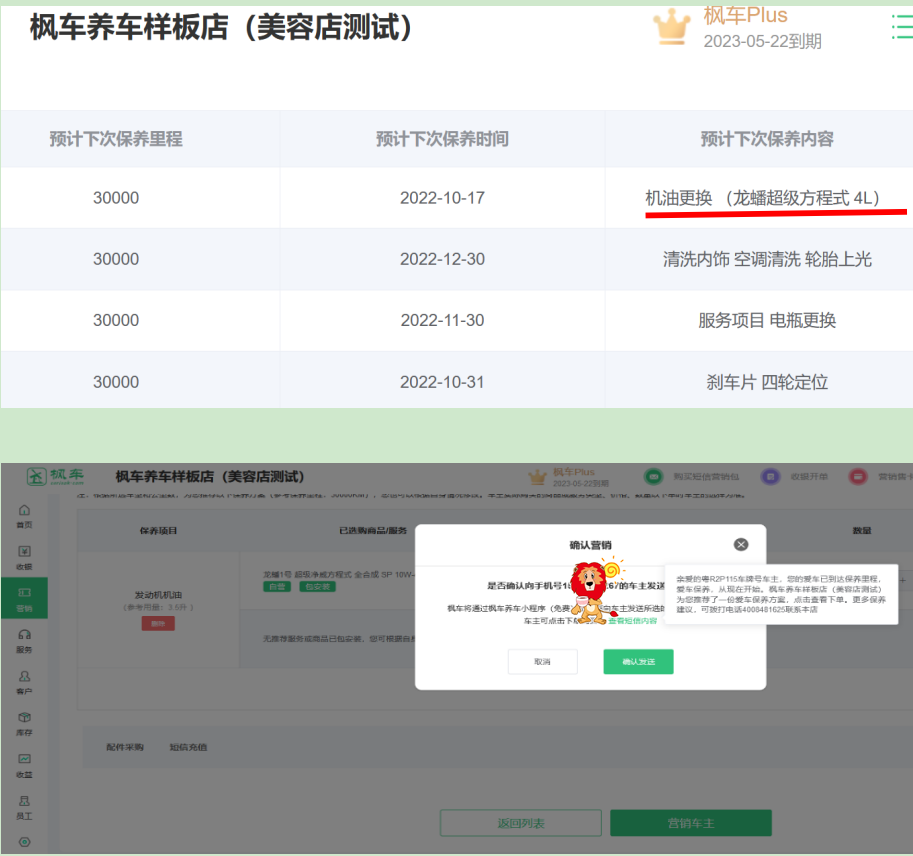
Task: Click the 枫车 logo in lower window
Action: (x=56, y=476)
